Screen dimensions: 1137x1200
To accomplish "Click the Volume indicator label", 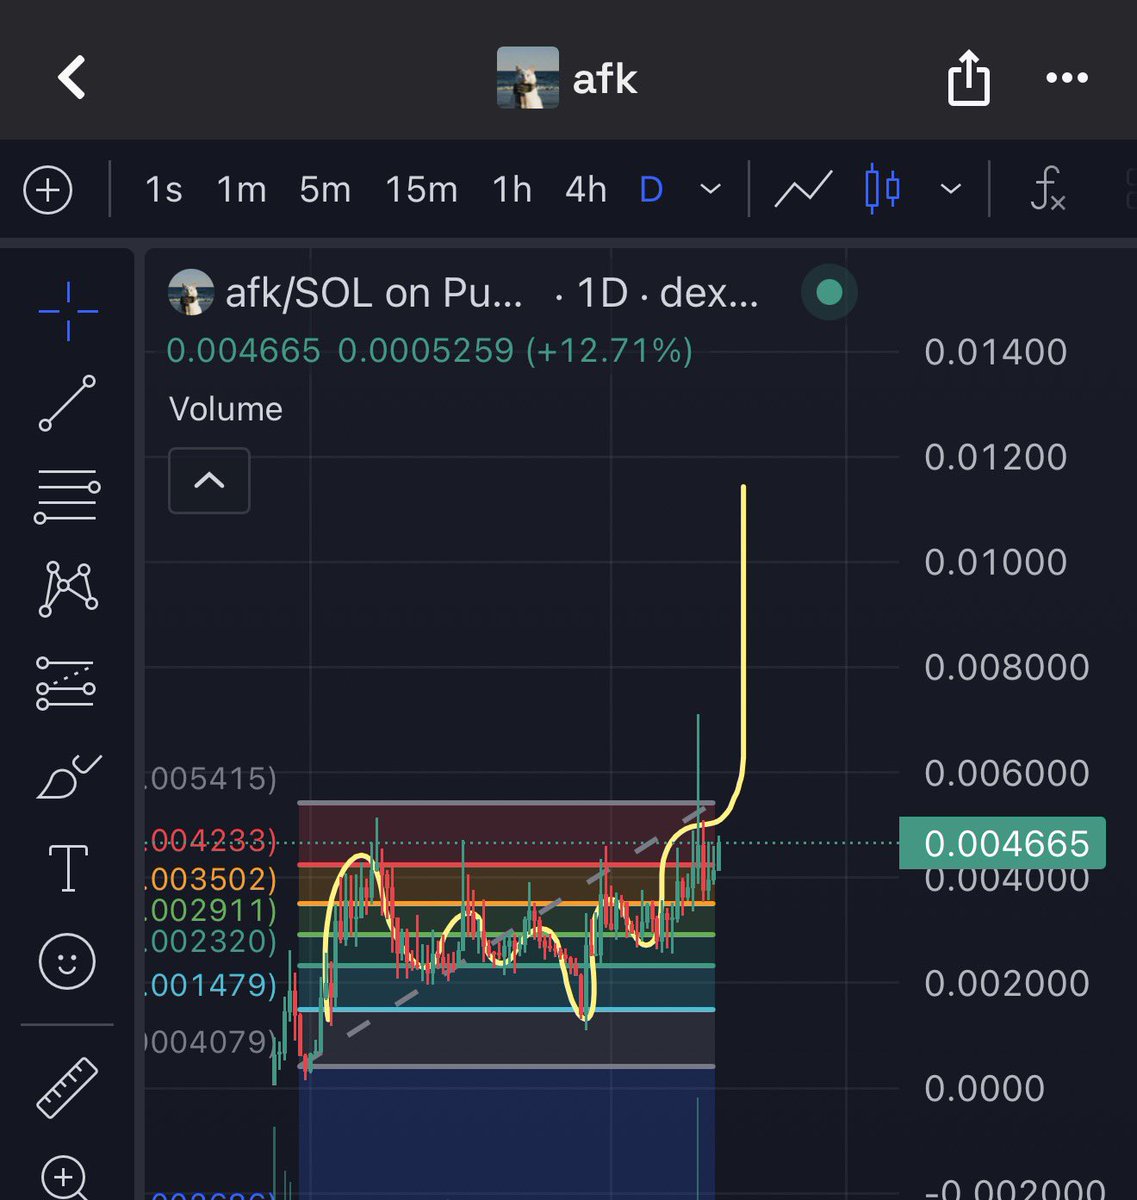I will point(226,409).
